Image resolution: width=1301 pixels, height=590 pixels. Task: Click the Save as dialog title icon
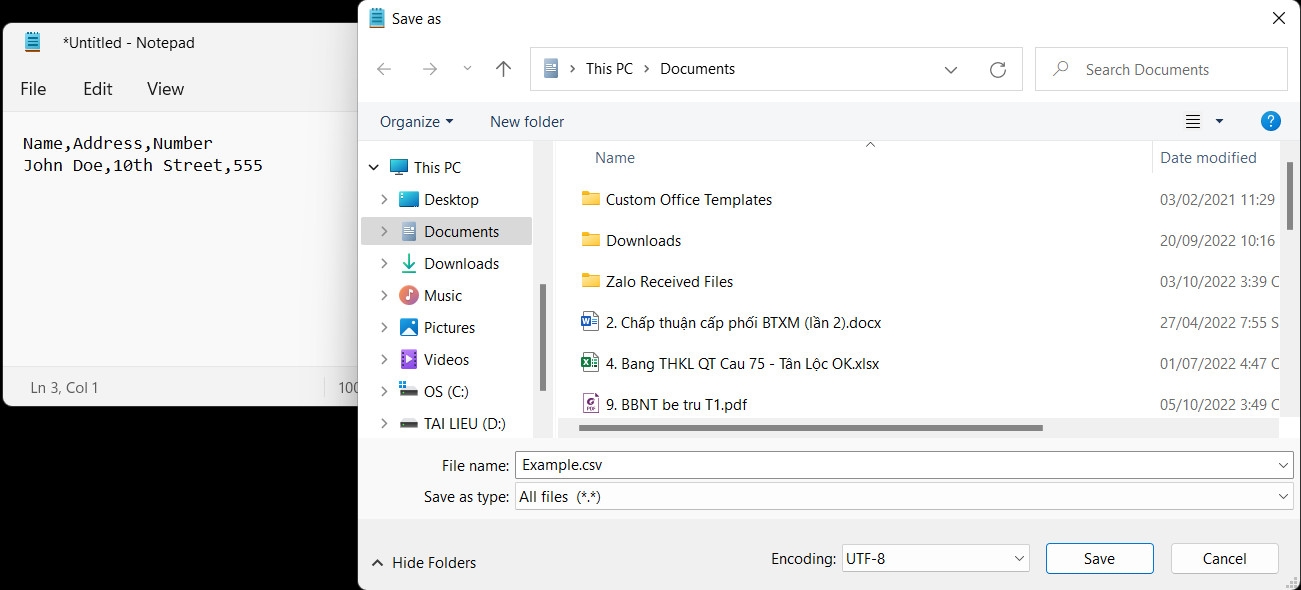[376, 18]
